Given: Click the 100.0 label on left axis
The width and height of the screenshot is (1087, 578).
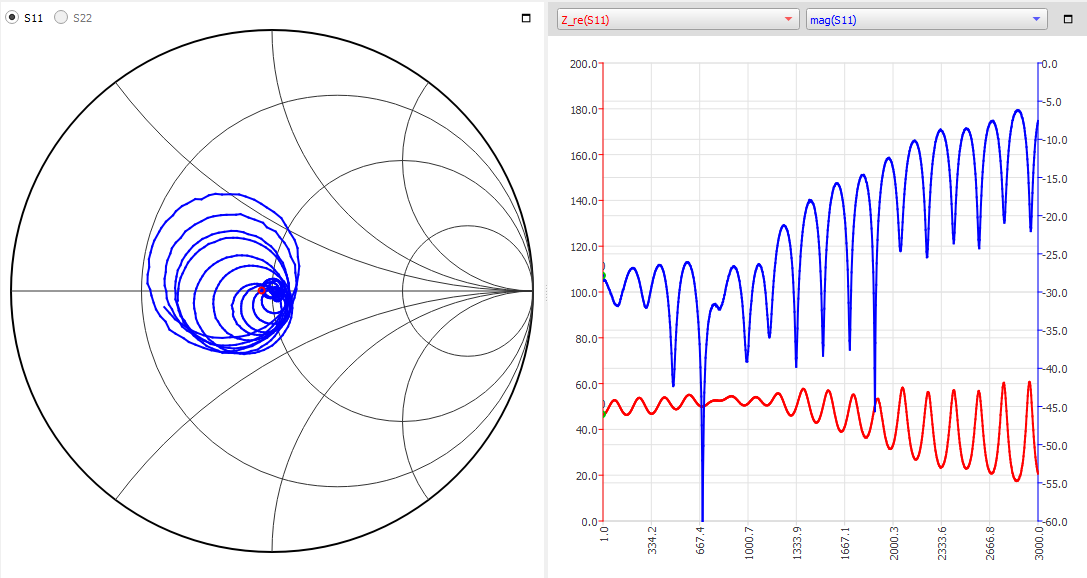Looking at the screenshot, I should click(x=584, y=292).
